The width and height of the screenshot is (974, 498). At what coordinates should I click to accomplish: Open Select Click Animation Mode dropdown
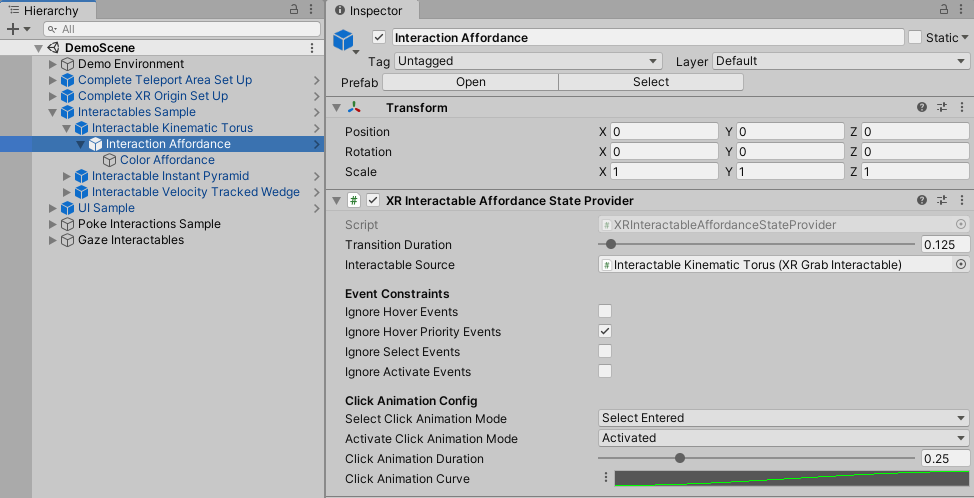(783, 418)
